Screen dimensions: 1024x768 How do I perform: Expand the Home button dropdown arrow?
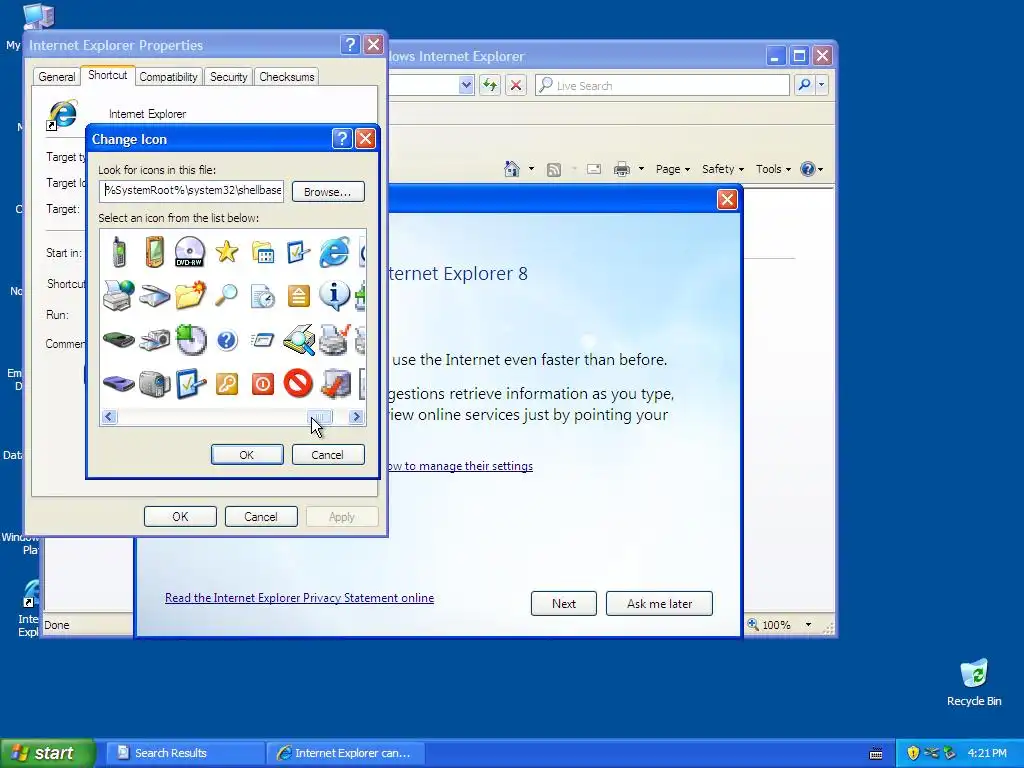tap(531, 169)
